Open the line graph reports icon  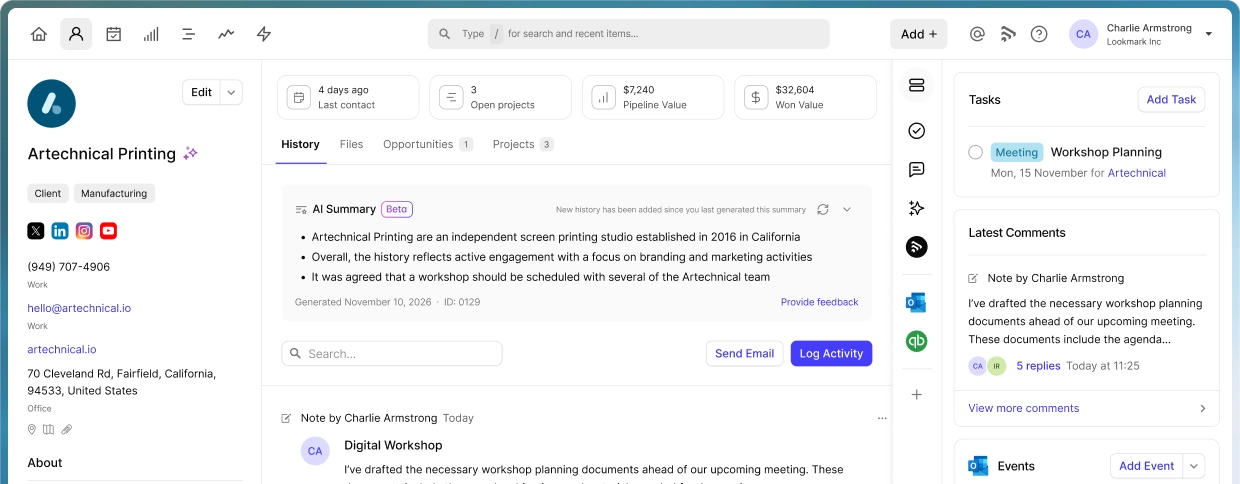click(226, 34)
